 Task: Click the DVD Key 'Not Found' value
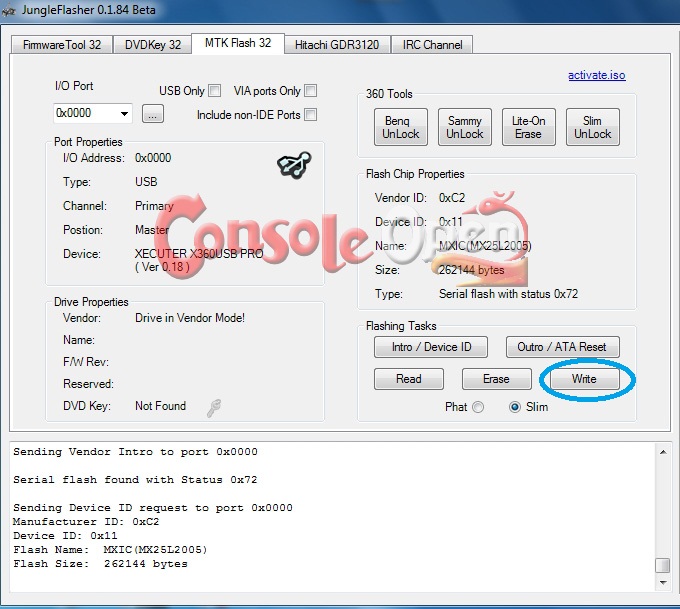160,406
